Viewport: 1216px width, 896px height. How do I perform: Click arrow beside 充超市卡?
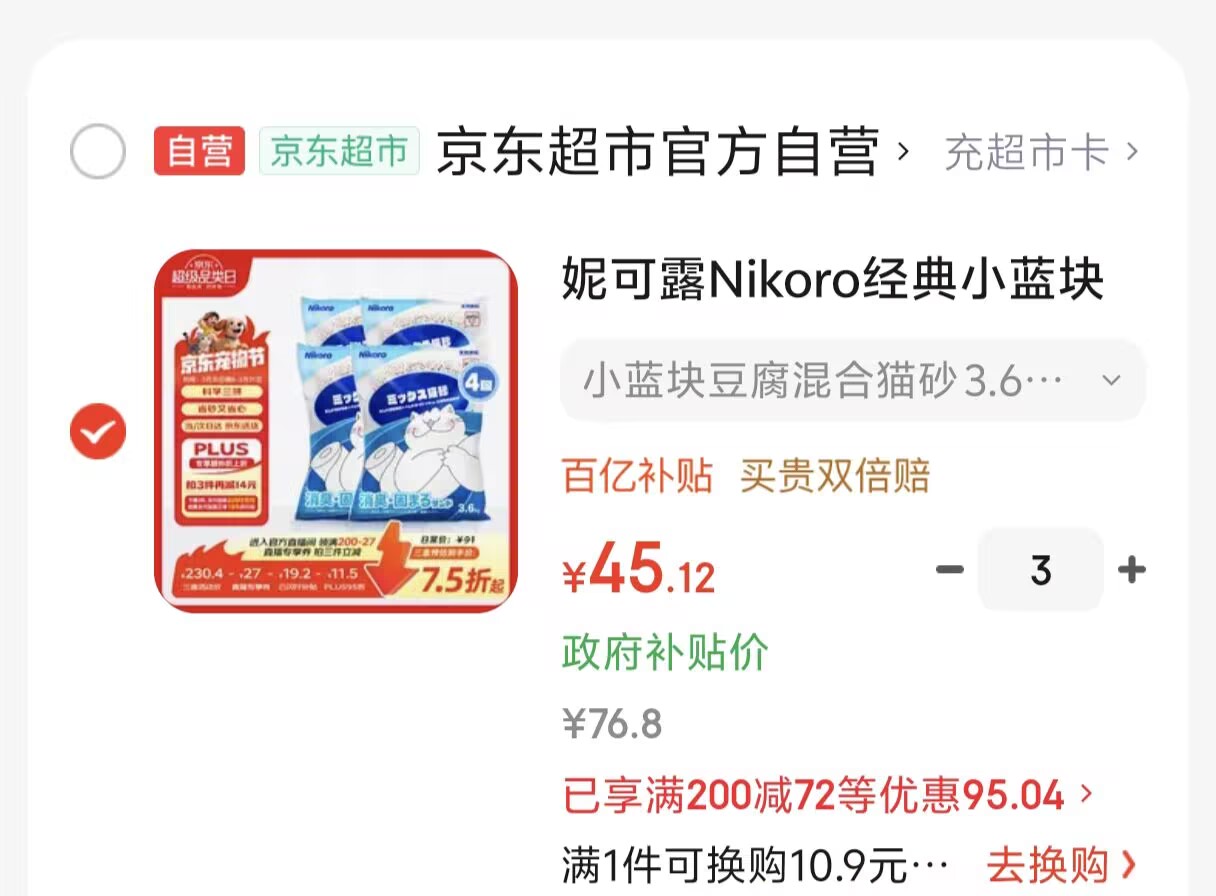(x=1132, y=152)
